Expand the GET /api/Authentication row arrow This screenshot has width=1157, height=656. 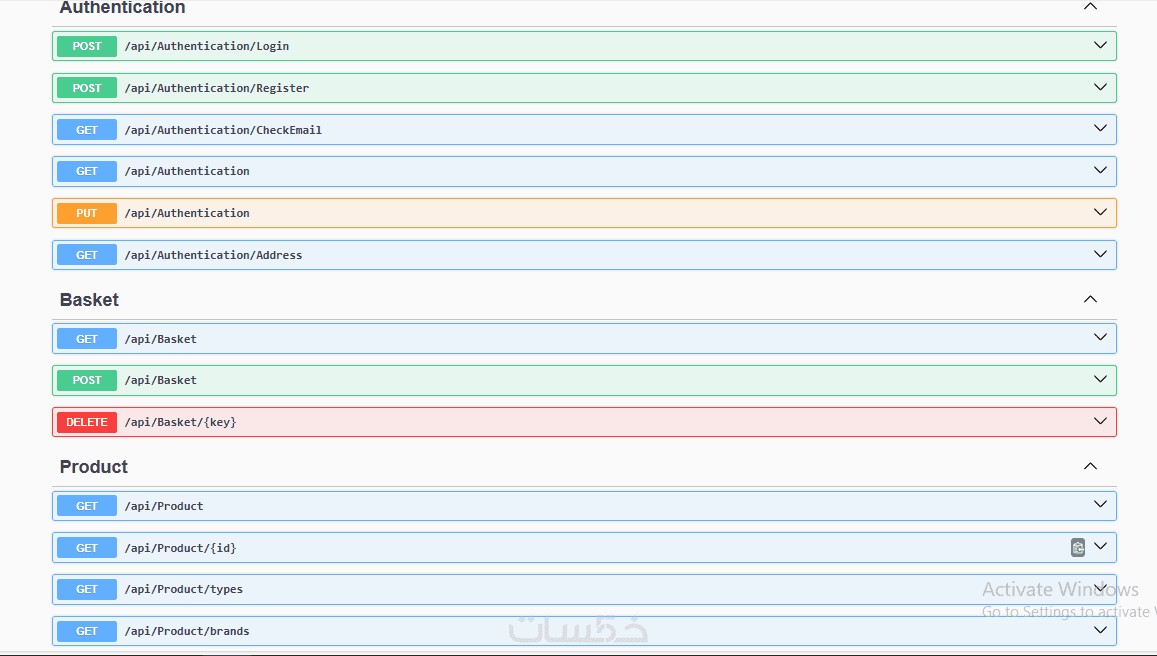point(1100,170)
